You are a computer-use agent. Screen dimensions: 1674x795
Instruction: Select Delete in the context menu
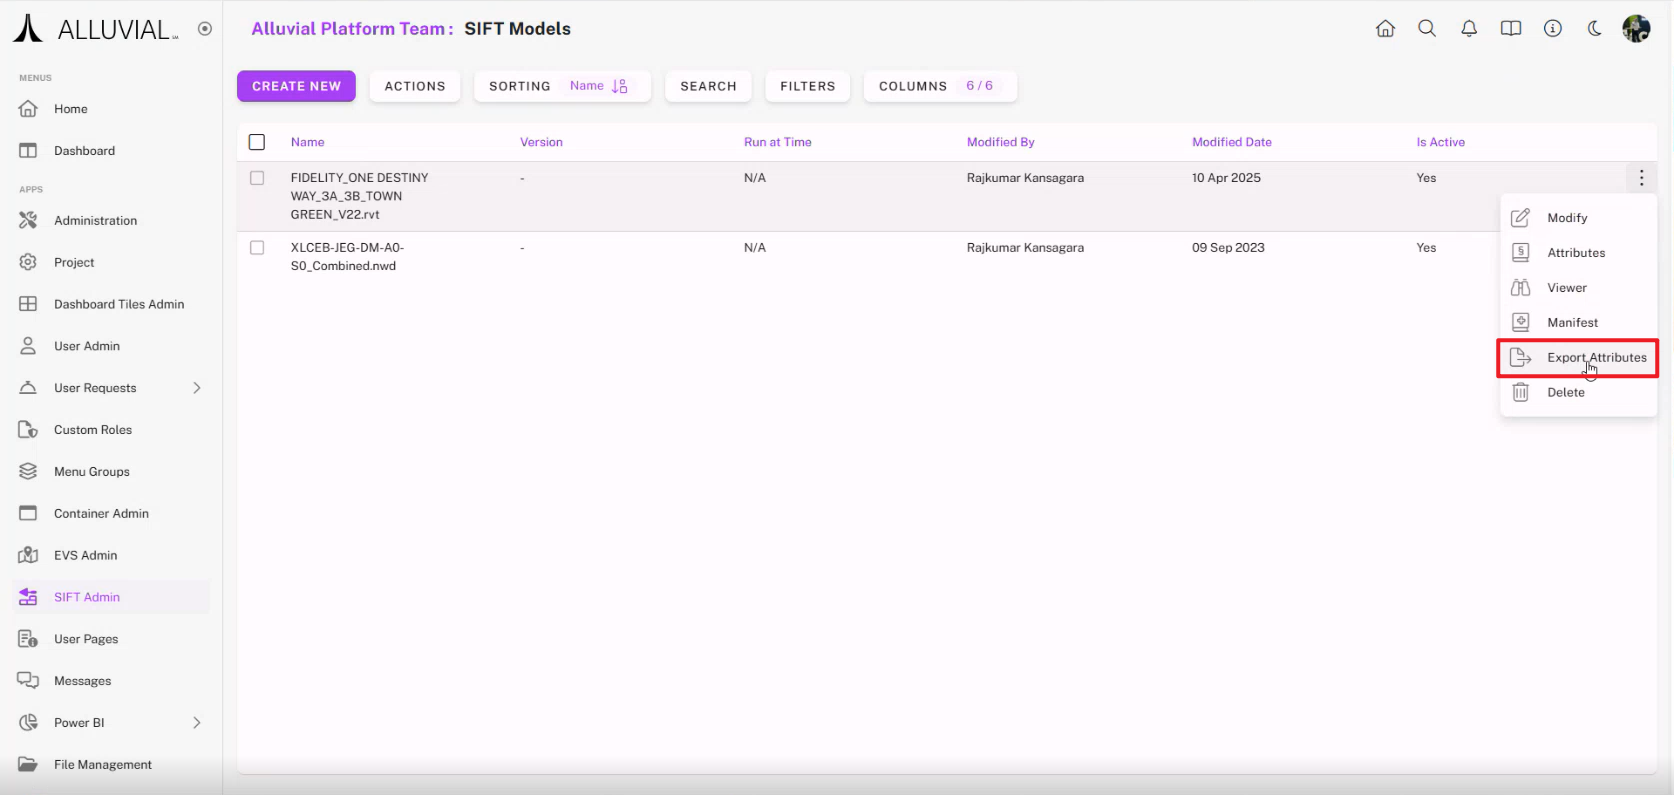(1565, 393)
